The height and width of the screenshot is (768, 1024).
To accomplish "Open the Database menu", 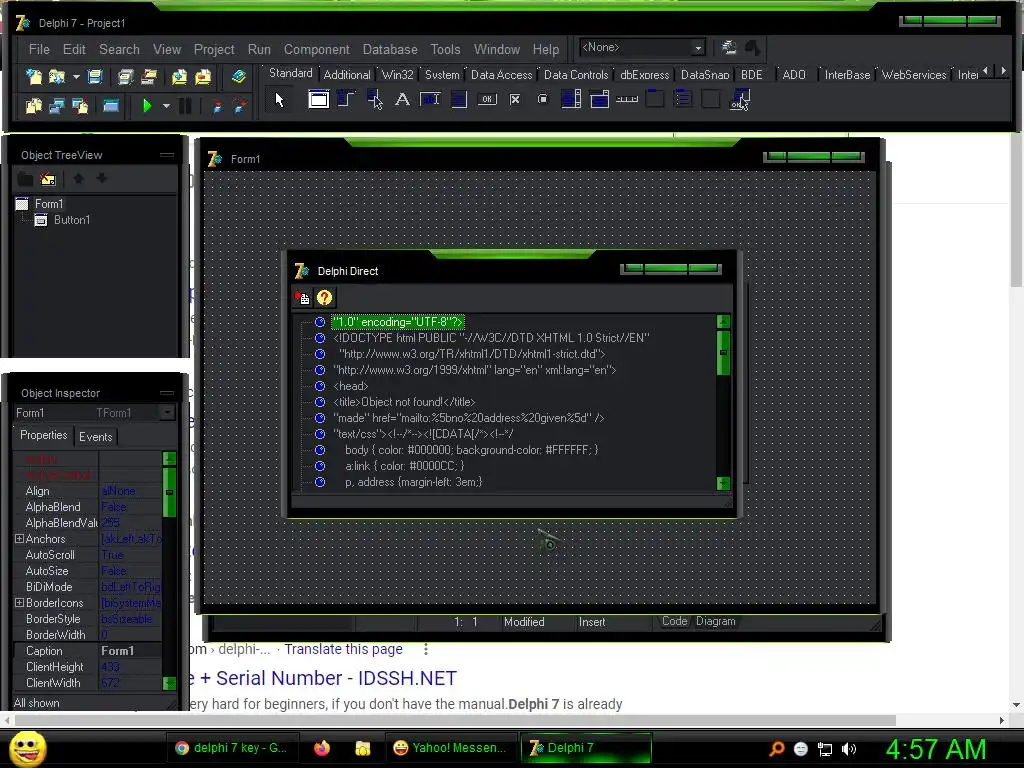I will tap(390, 50).
